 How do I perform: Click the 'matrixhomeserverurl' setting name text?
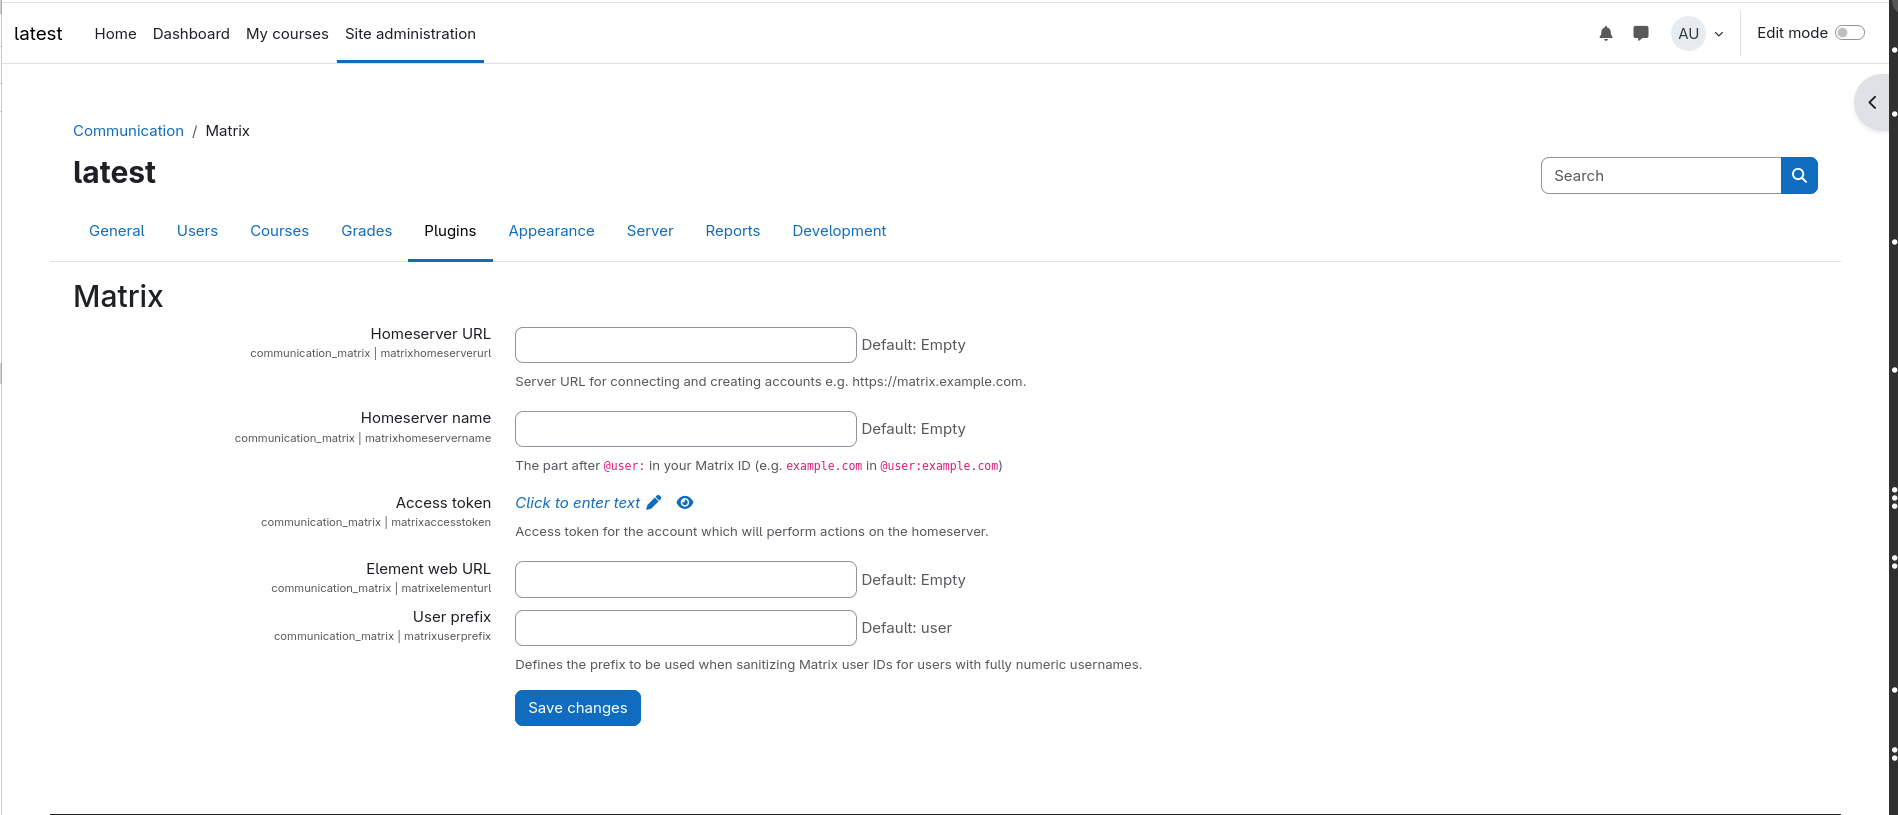coord(436,354)
